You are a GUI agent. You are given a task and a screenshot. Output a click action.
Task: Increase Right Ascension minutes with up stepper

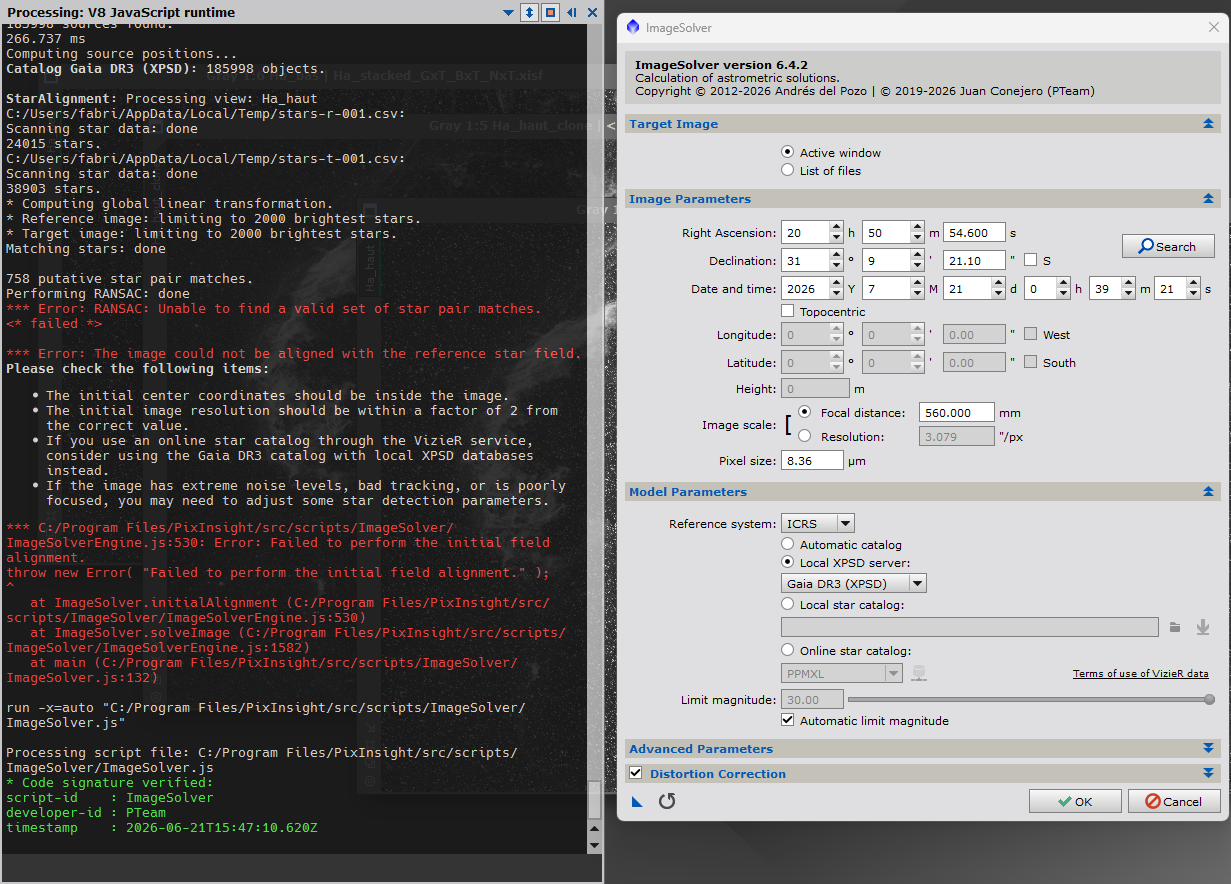click(x=917, y=228)
